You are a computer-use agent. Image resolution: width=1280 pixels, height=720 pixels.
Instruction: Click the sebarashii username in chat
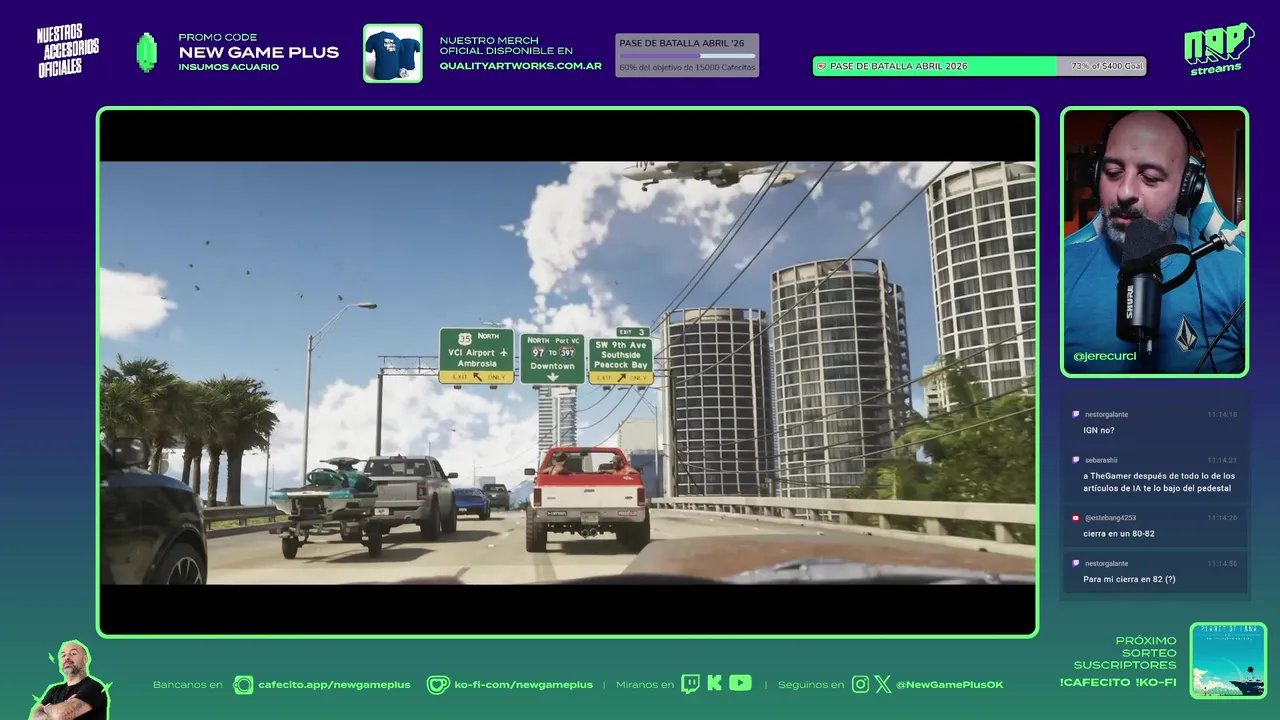pos(1101,460)
